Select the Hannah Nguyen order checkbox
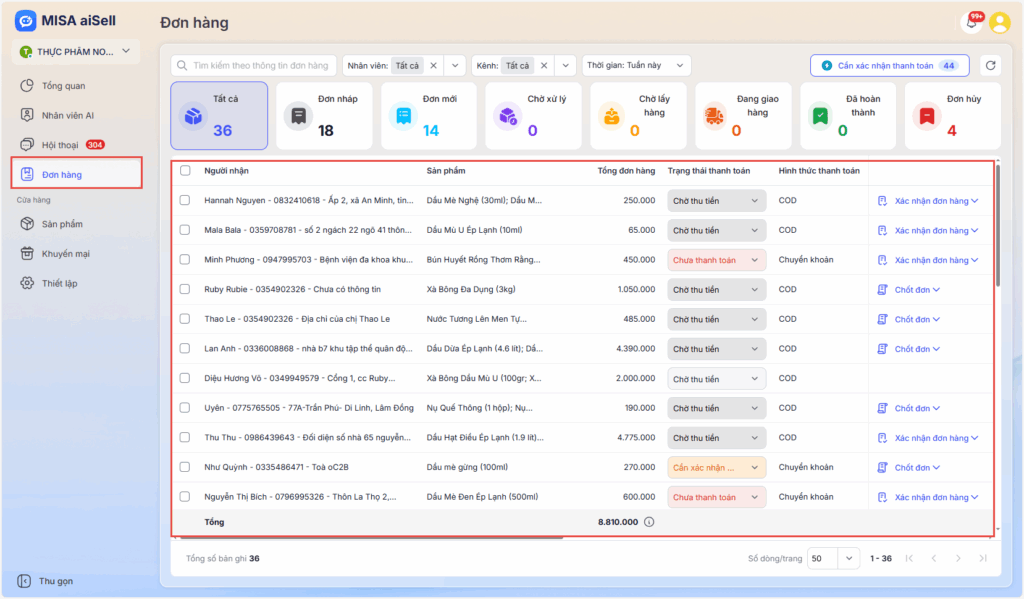1024x599 pixels. tap(185, 201)
